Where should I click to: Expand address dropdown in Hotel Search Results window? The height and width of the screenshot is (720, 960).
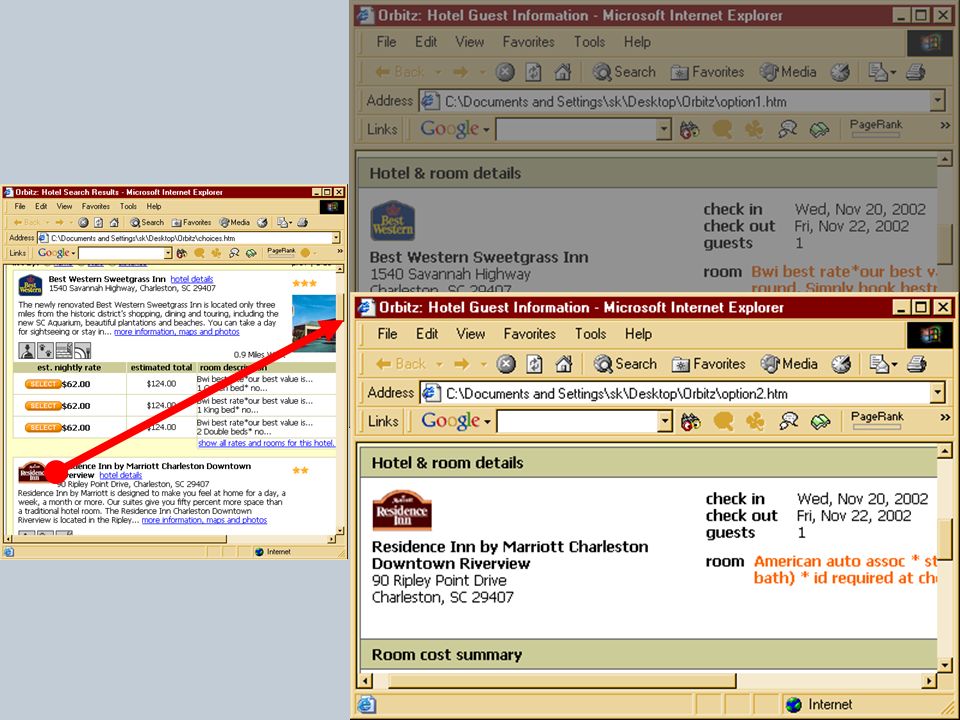[336, 238]
